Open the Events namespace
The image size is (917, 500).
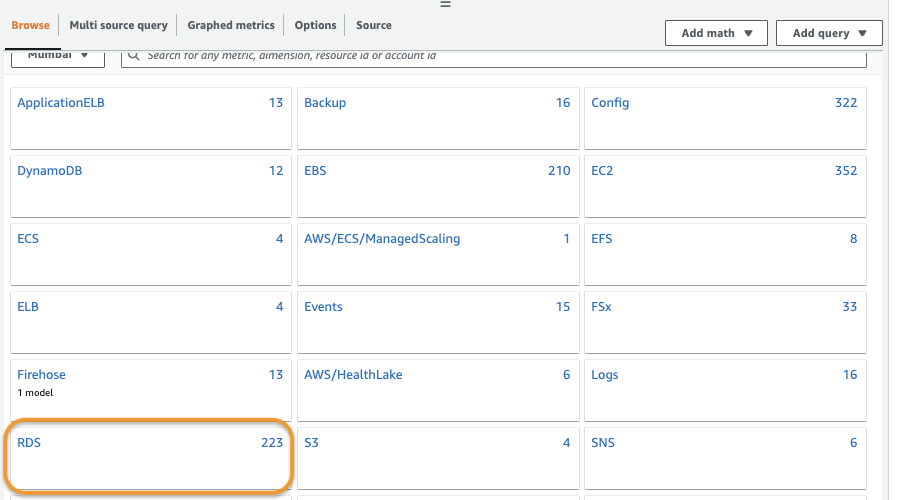click(x=438, y=322)
